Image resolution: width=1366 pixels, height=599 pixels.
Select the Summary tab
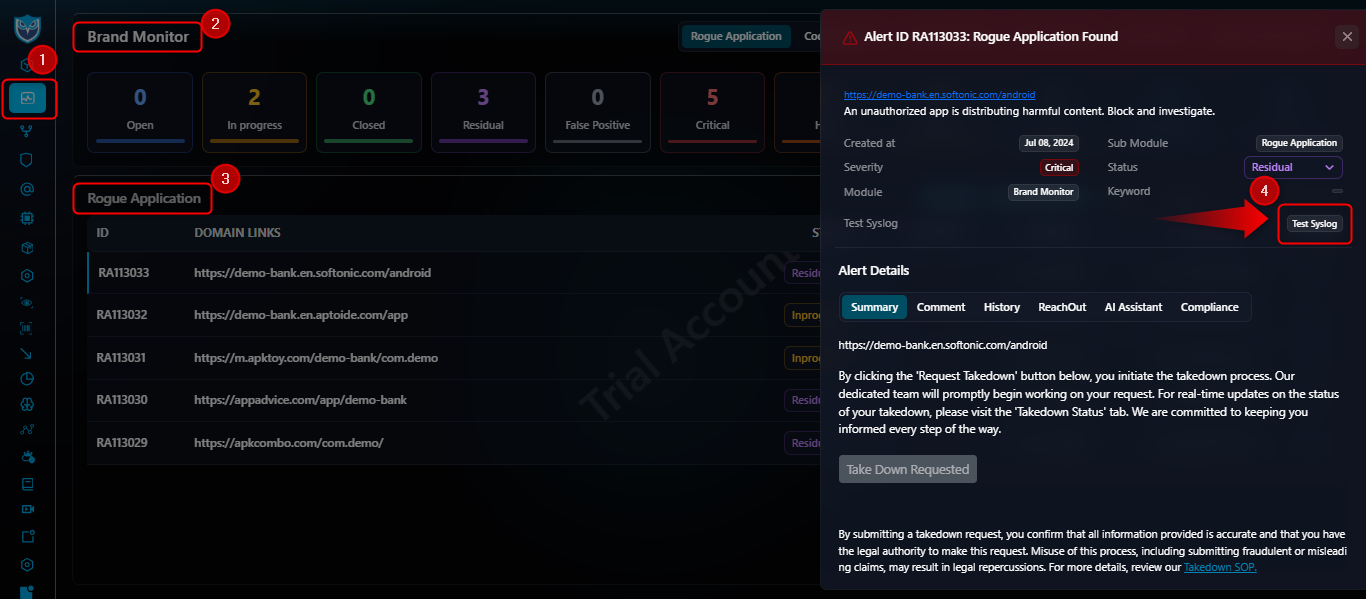[x=874, y=307]
